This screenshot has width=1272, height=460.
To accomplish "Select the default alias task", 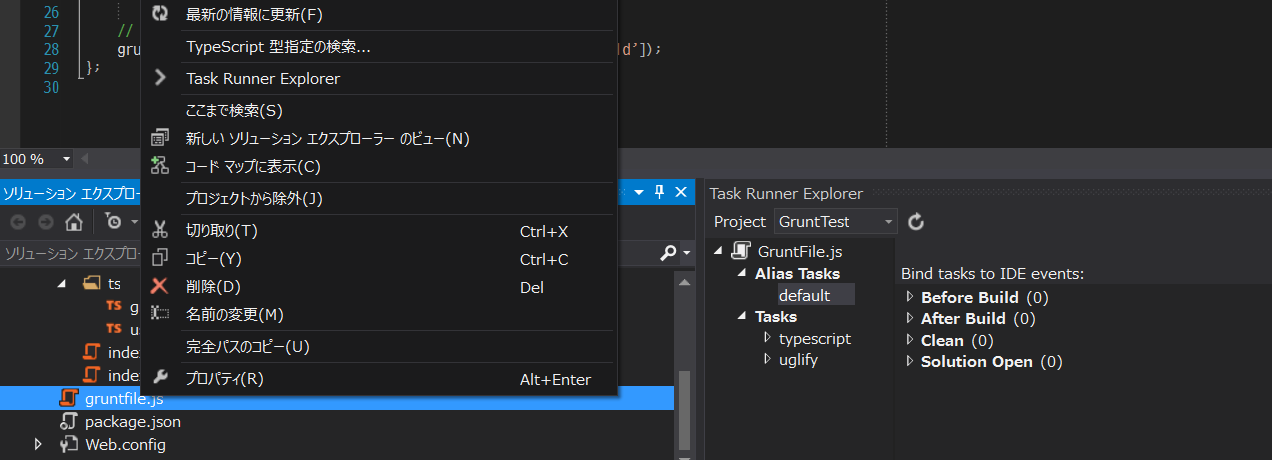I will point(804,295).
